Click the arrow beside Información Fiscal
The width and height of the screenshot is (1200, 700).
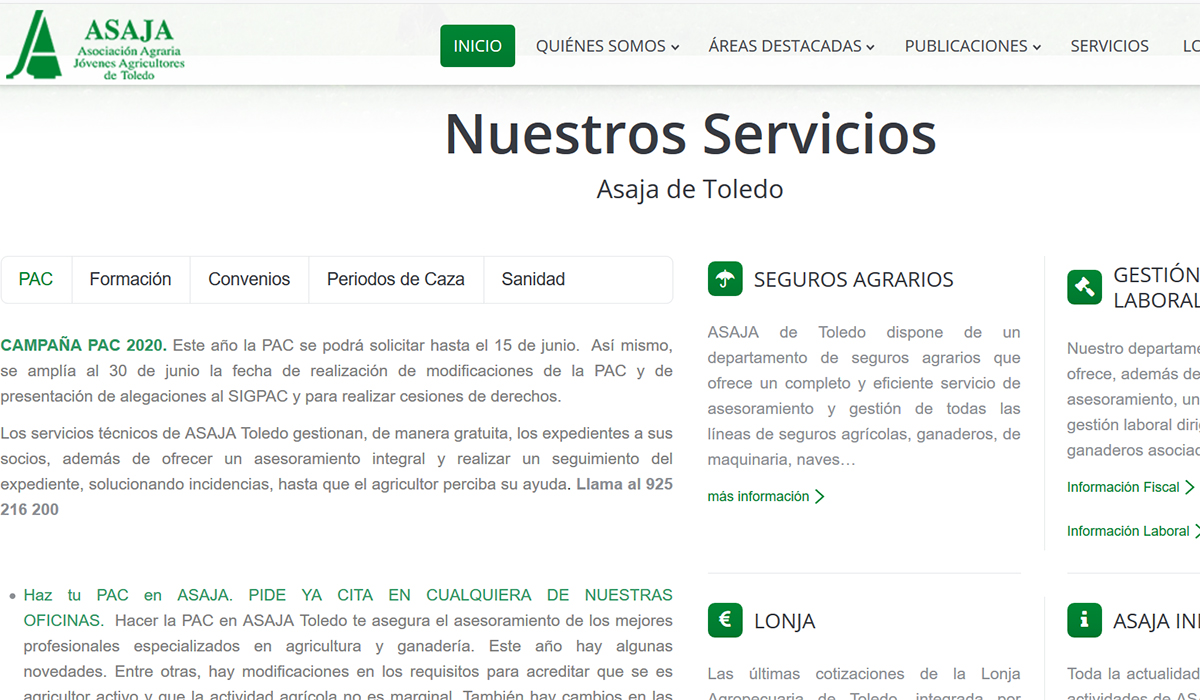[x=1190, y=487]
